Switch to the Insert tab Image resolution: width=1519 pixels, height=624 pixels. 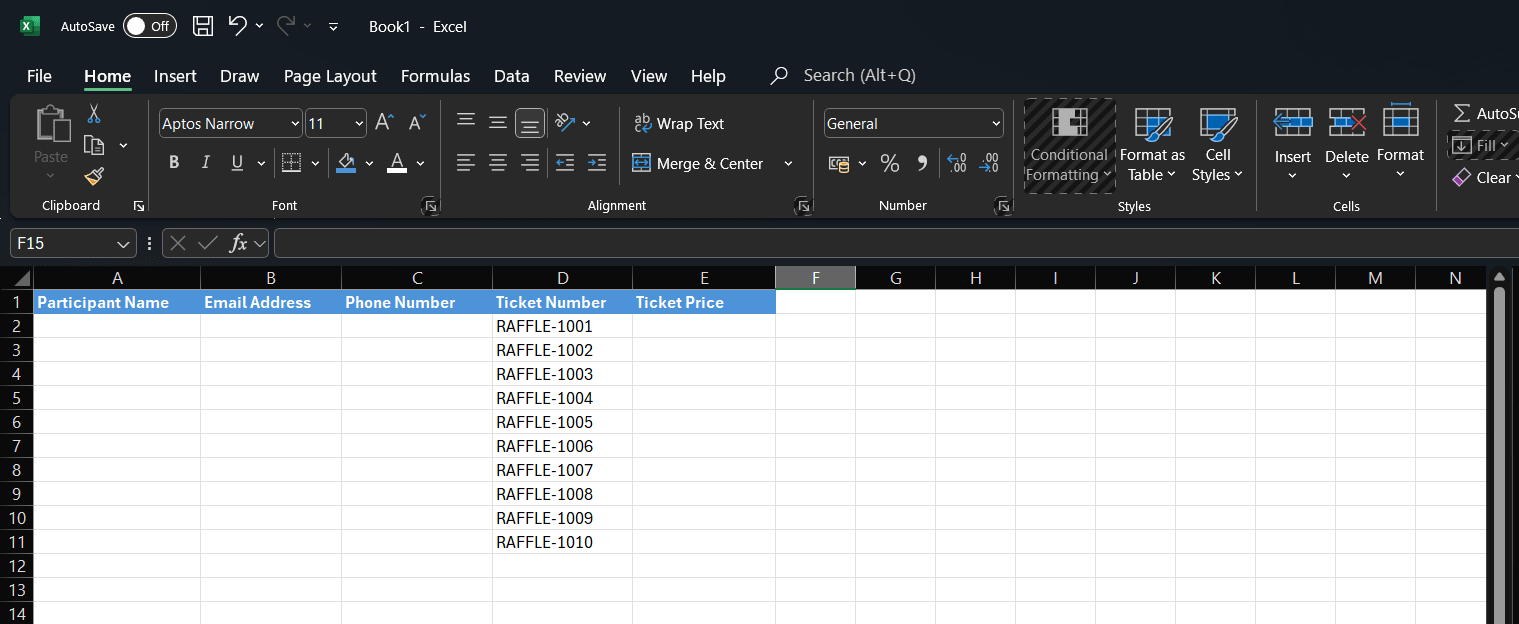click(175, 76)
